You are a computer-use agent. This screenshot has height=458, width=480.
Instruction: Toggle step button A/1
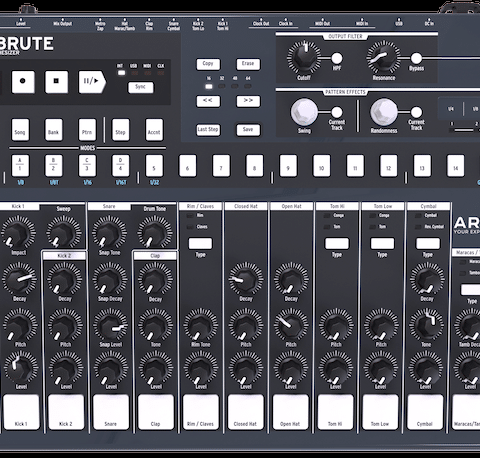pos(20,166)
